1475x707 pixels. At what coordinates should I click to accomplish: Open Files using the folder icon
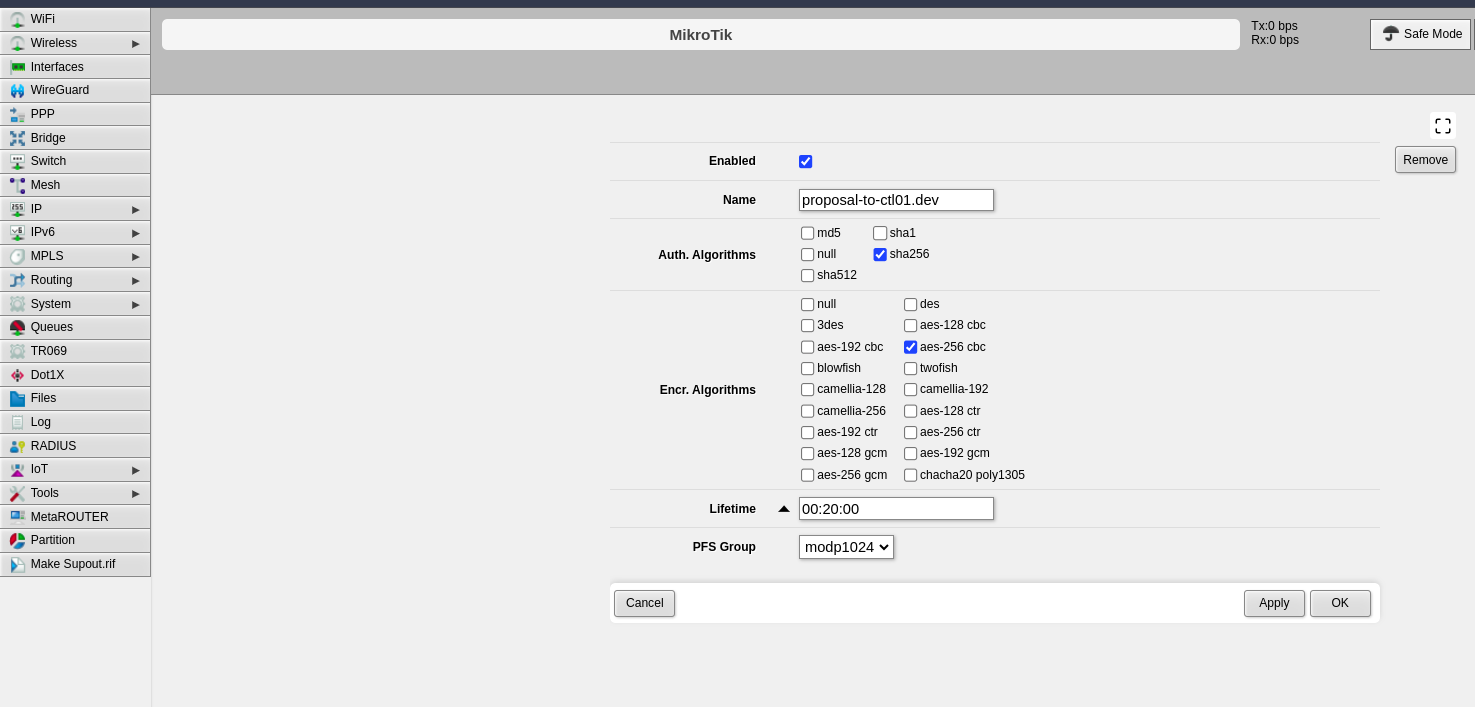click(x=17, y=398)
